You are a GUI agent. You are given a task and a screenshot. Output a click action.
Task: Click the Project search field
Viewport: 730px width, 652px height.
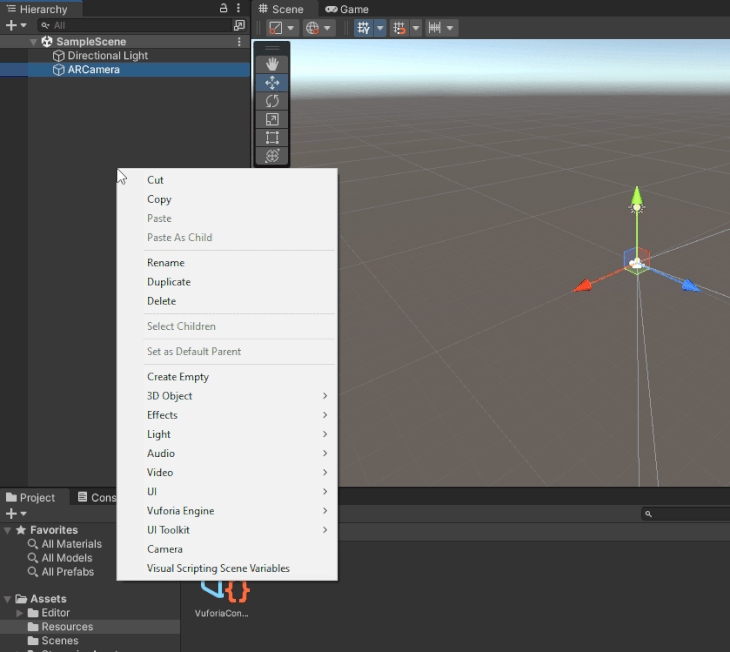[x=685, y=514]
